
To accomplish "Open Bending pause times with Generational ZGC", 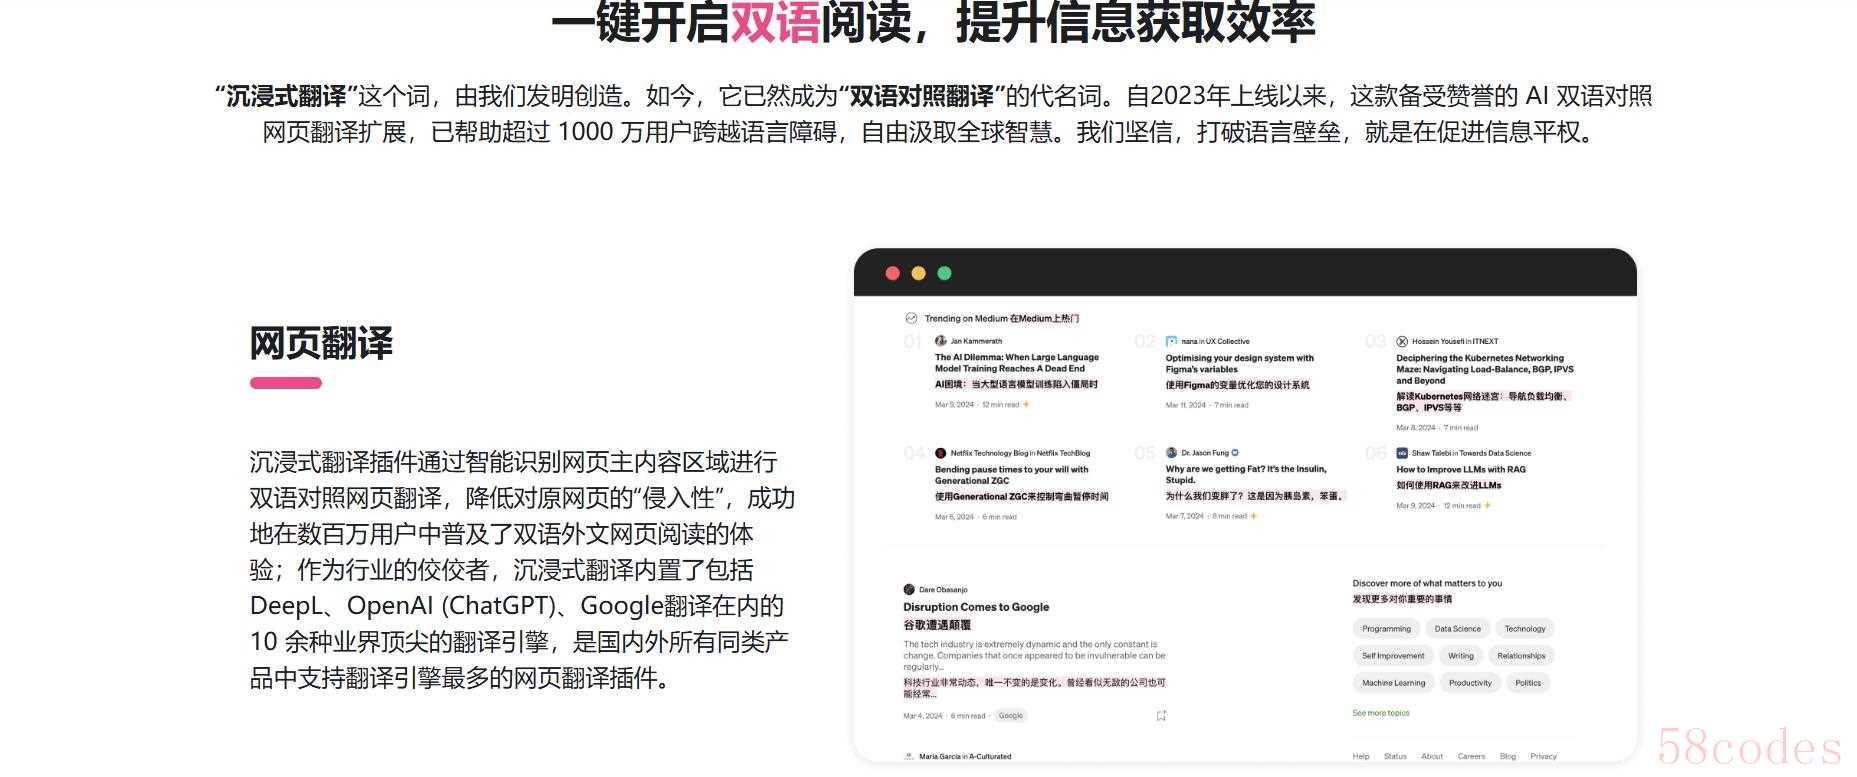I will [x=1011, y=475].
